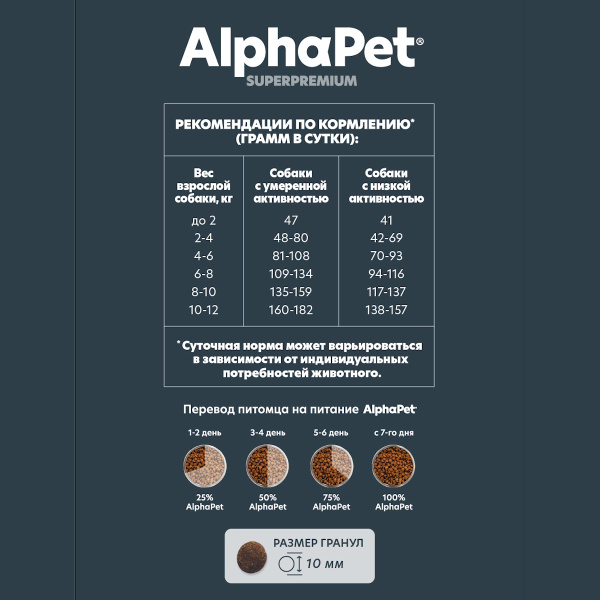Select the 25% AlphaPet bowl image
The width and height of the screenshot is (600, 600).
click(205, 466)
